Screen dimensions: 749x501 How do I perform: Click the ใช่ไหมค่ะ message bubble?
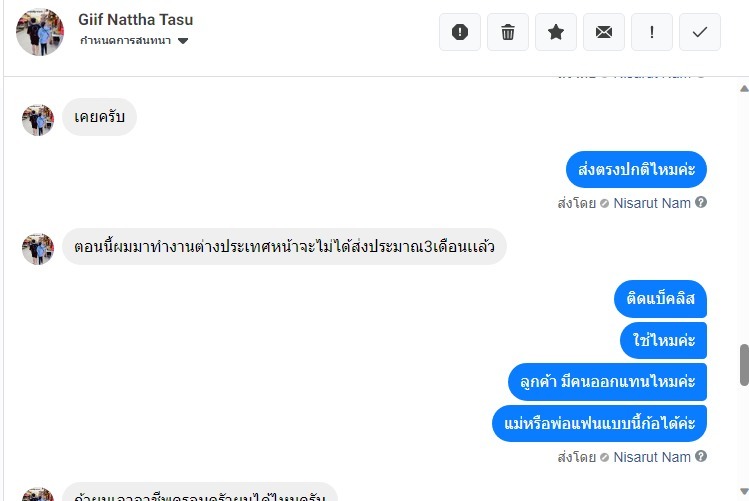tap(663, 340)
